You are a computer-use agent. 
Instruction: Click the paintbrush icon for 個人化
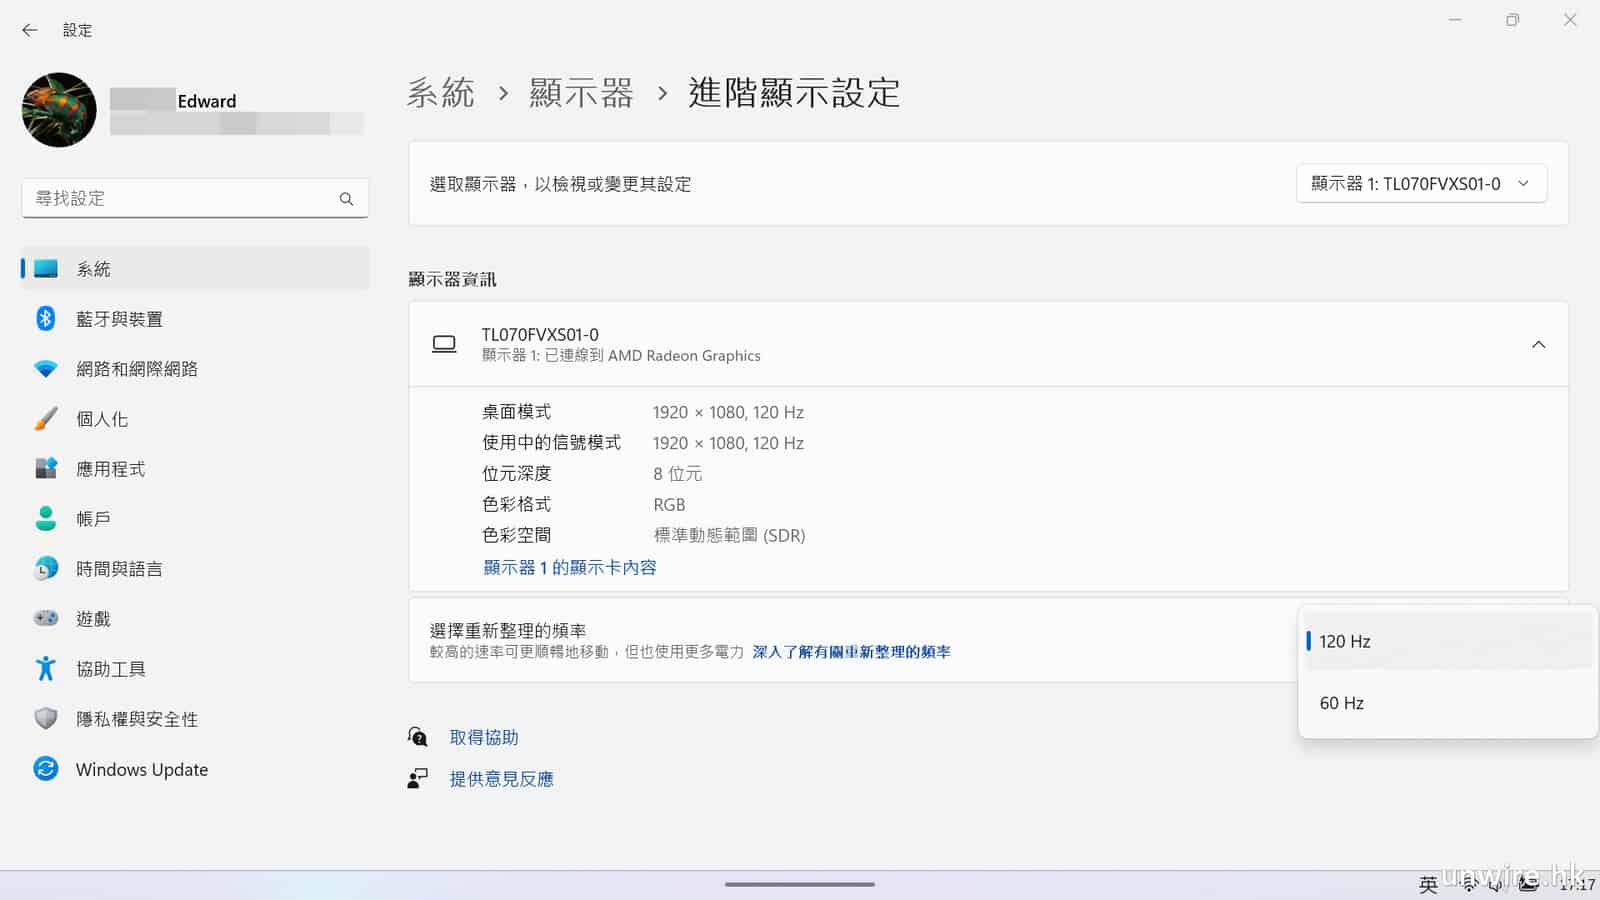(x=46, y=419)
